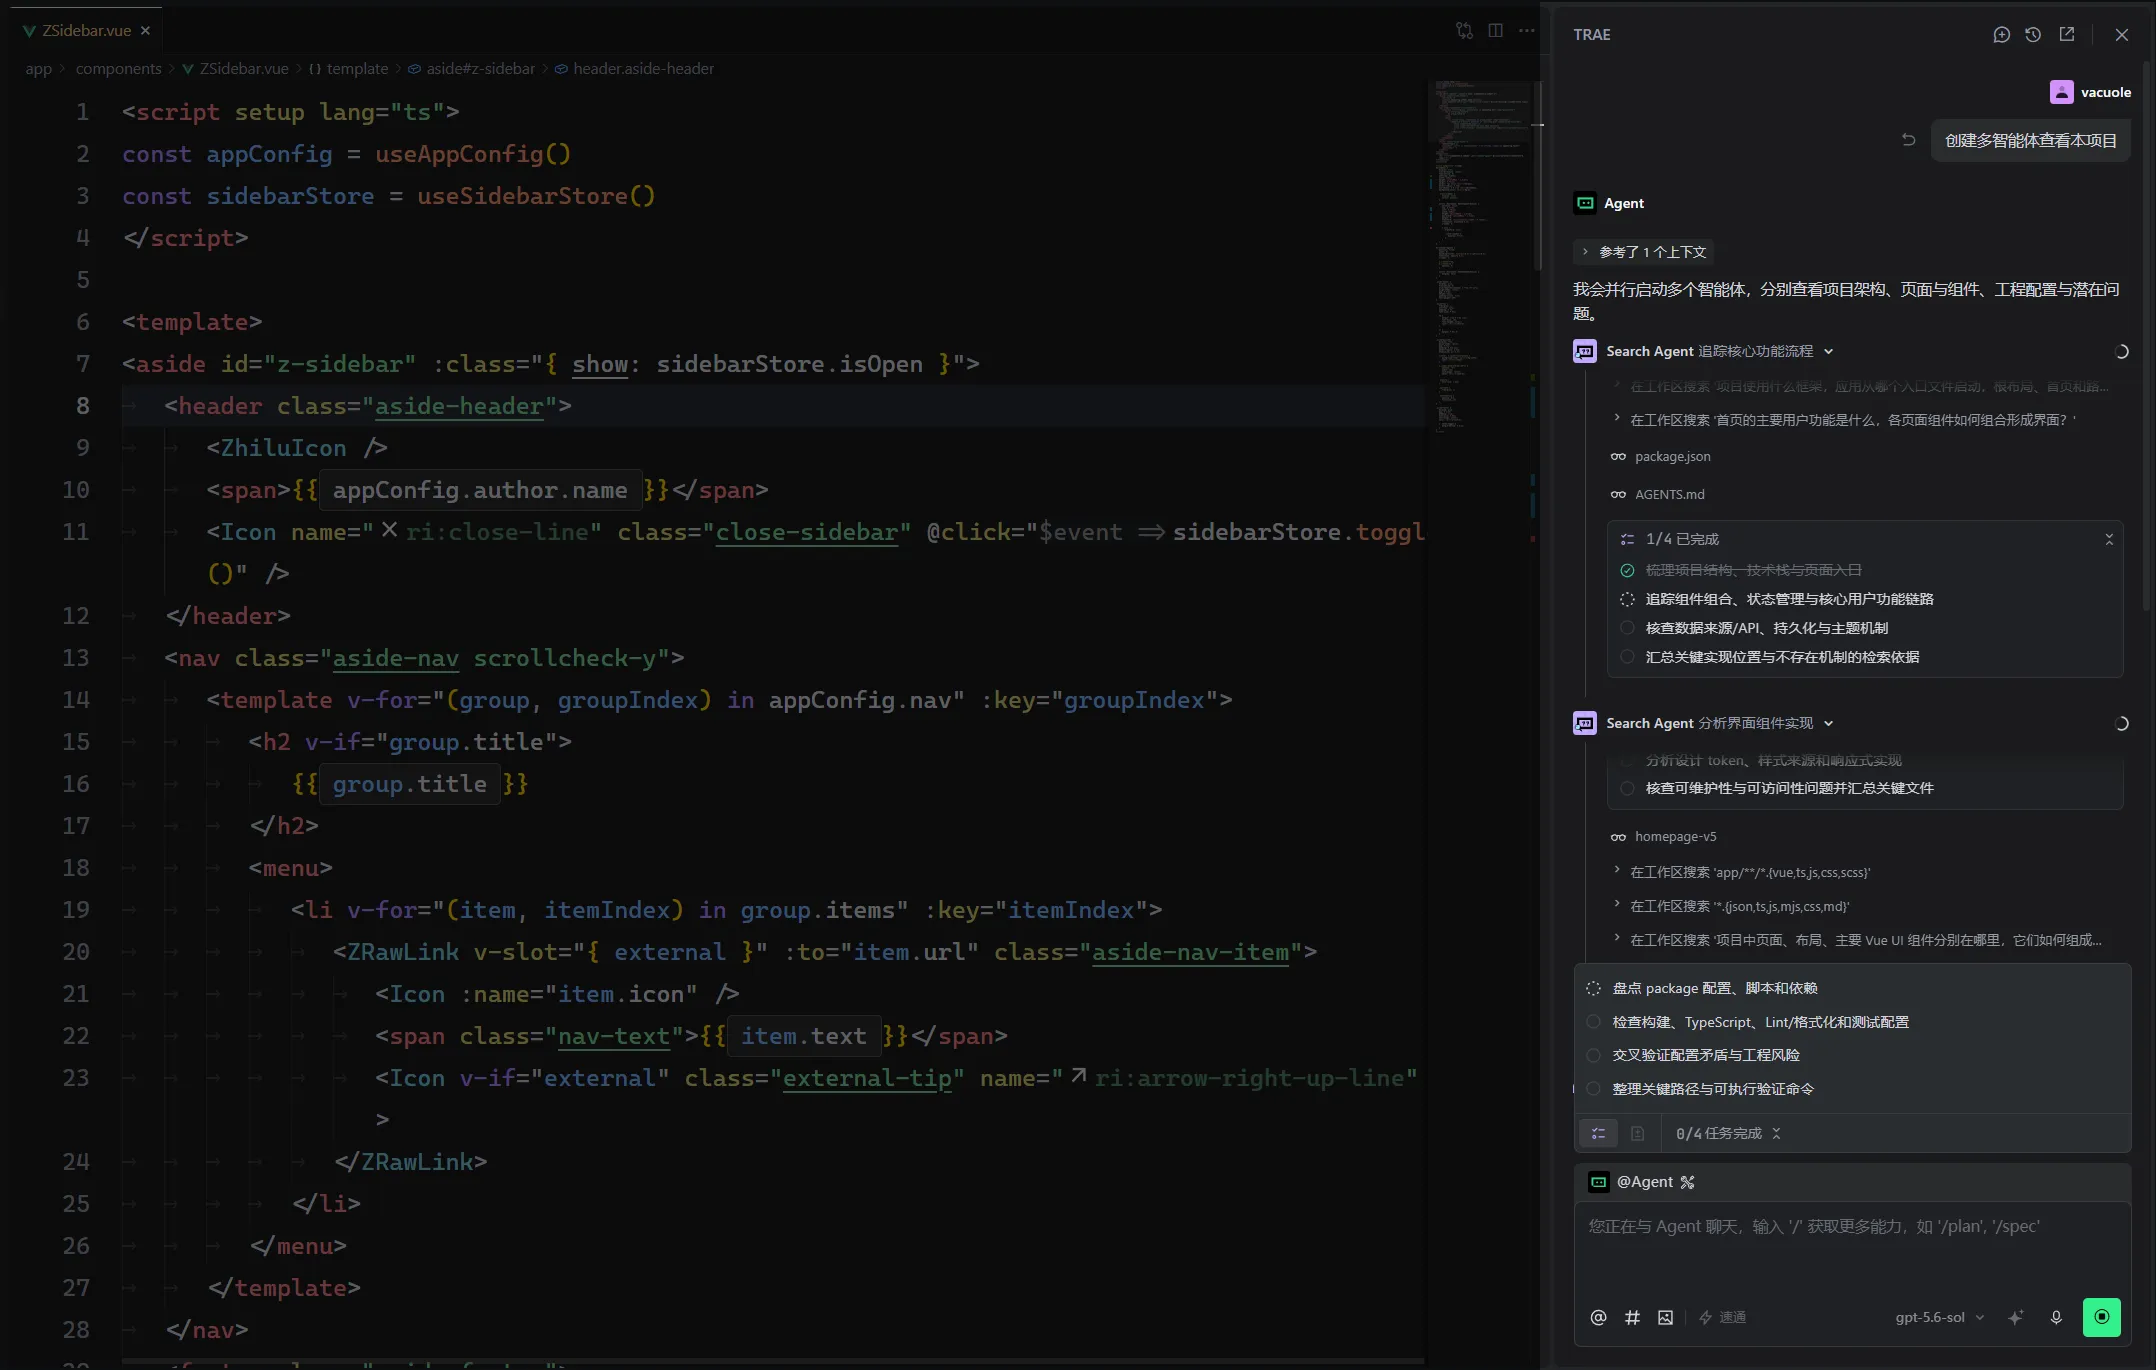Insert @ mention in chat input

tap(1598, 1317)
